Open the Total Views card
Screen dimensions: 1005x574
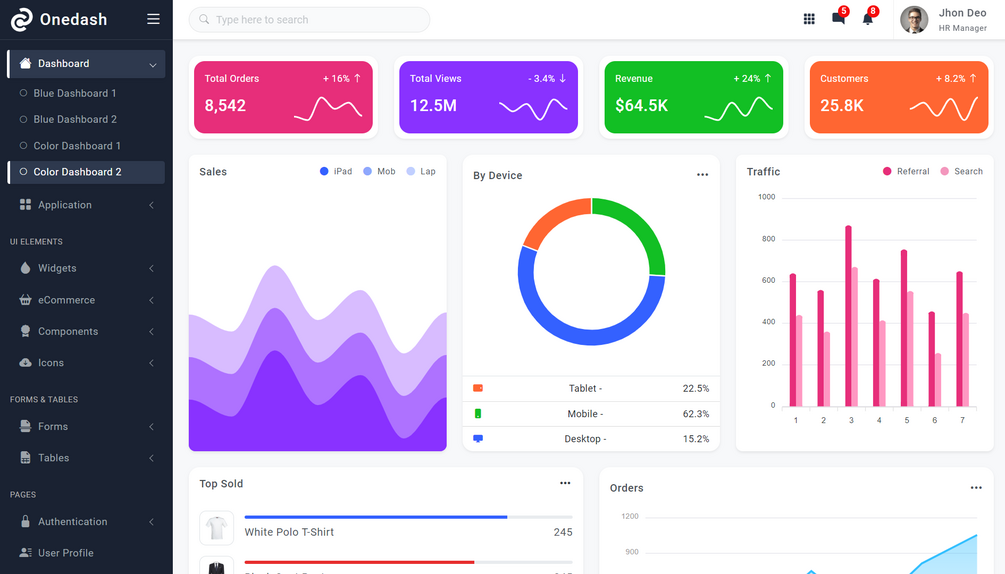pos(488,97)
